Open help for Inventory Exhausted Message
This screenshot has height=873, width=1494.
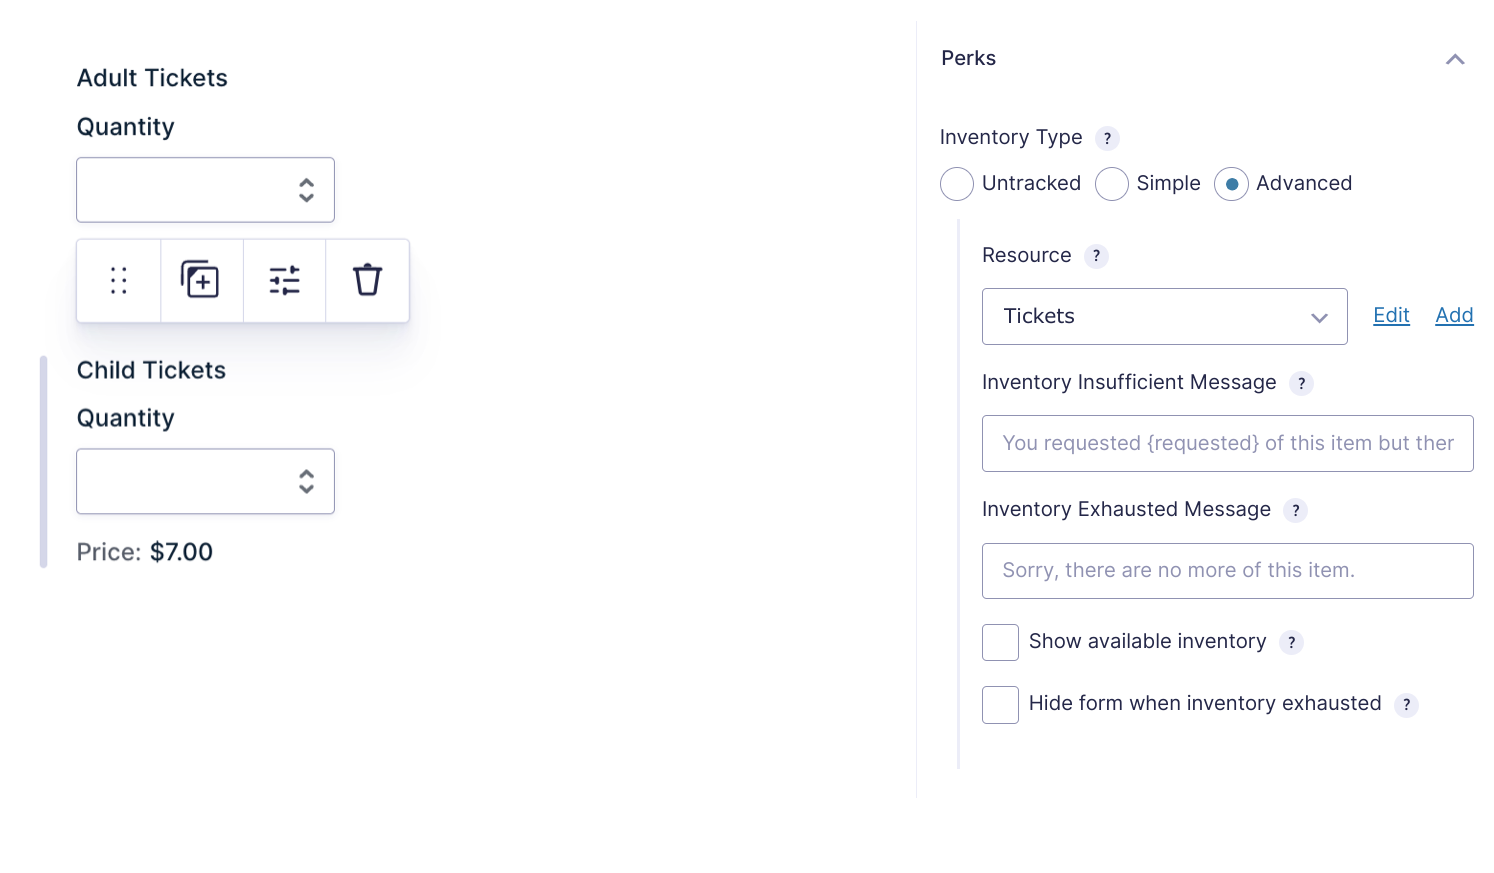pyautogui.click(x=1295, y=510)
